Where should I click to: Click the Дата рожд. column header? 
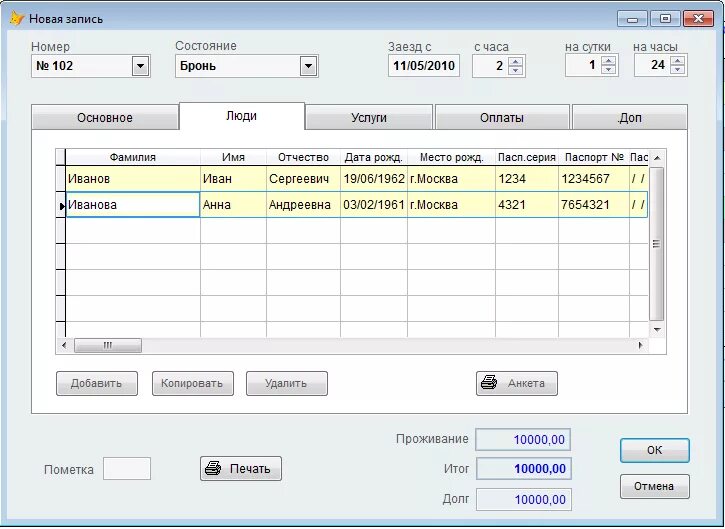coord(374,157)
